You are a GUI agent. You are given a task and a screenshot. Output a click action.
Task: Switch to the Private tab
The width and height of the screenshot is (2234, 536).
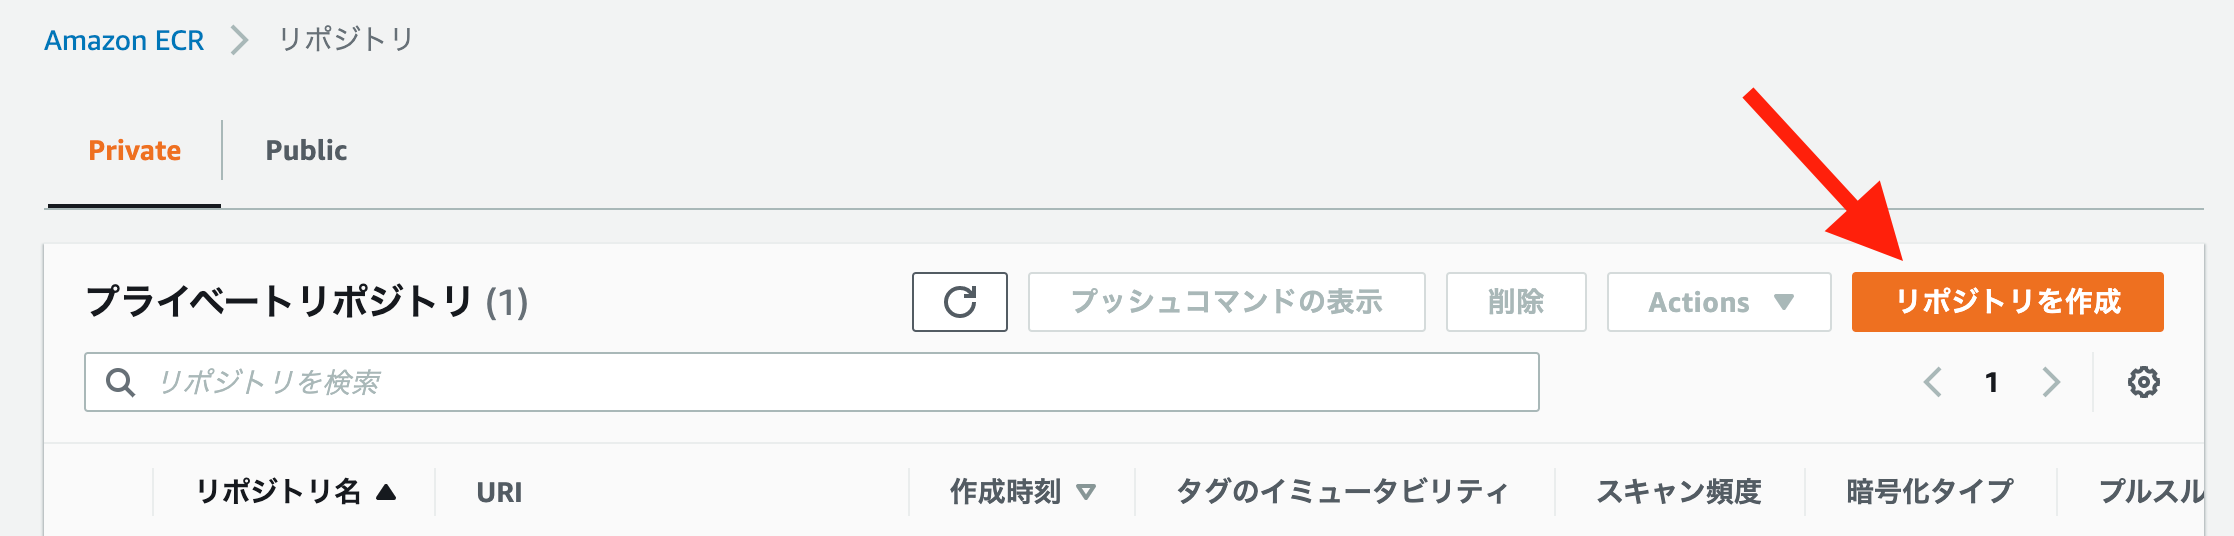134,150
